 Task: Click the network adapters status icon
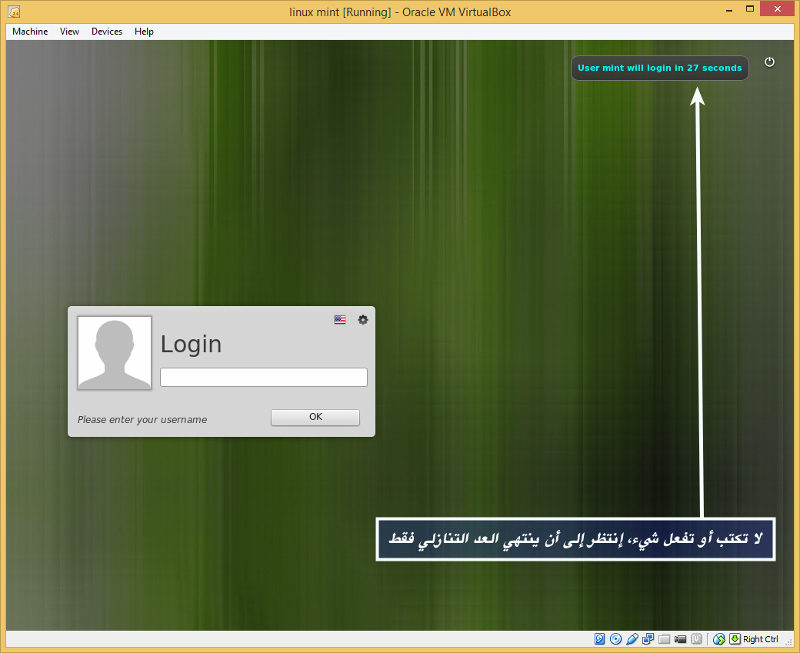648,639
